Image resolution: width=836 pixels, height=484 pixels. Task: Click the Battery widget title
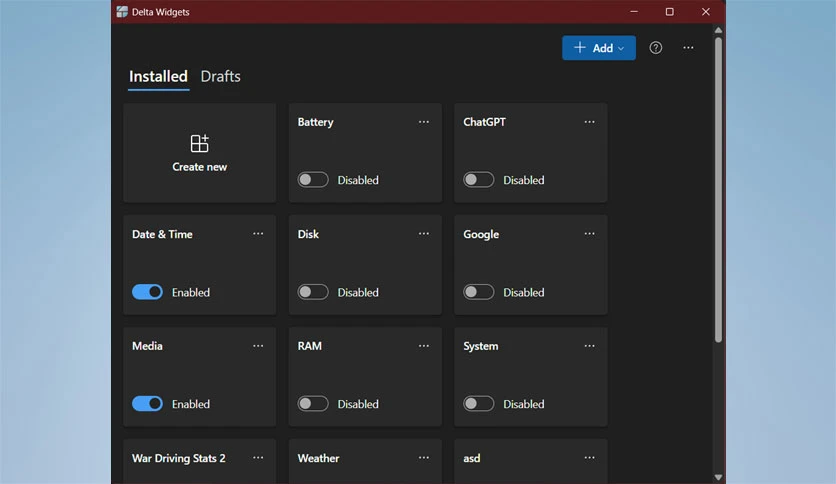tap(316, 122)
